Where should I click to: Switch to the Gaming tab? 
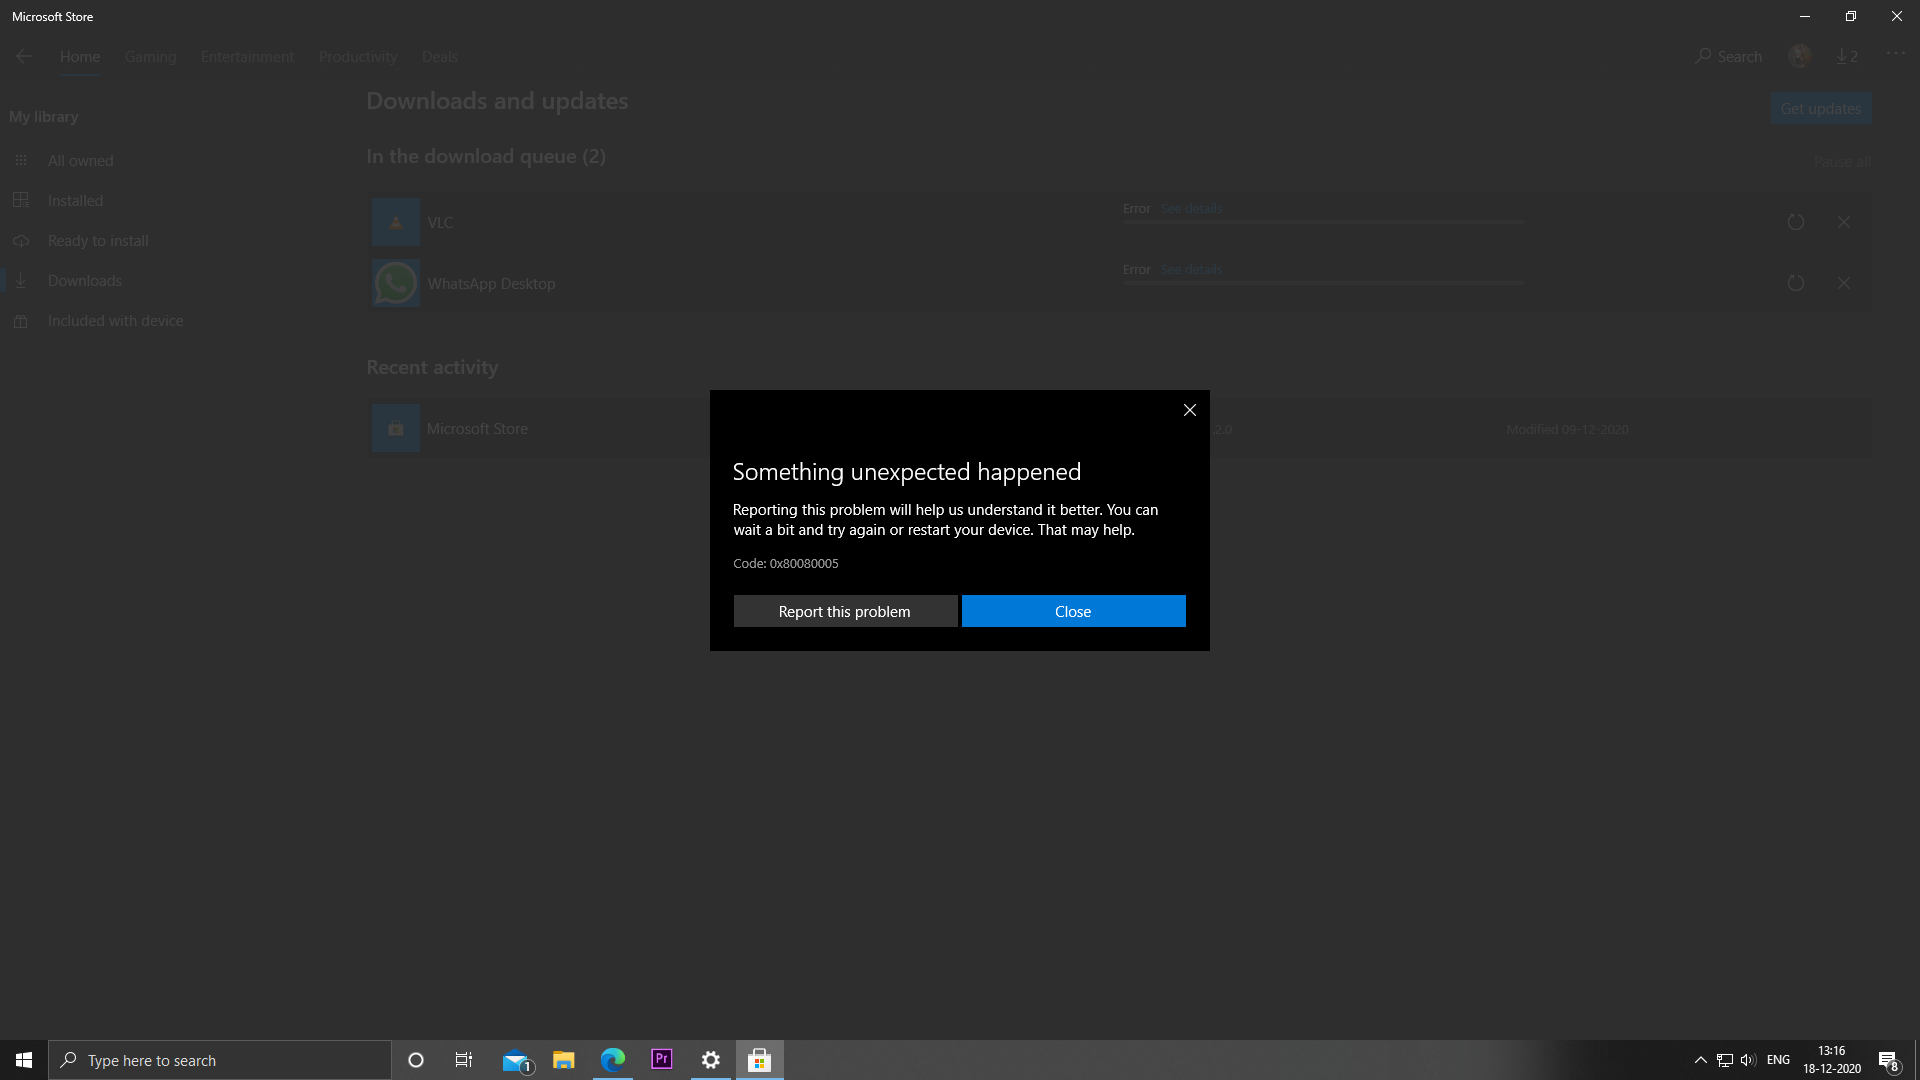(150, 56)
